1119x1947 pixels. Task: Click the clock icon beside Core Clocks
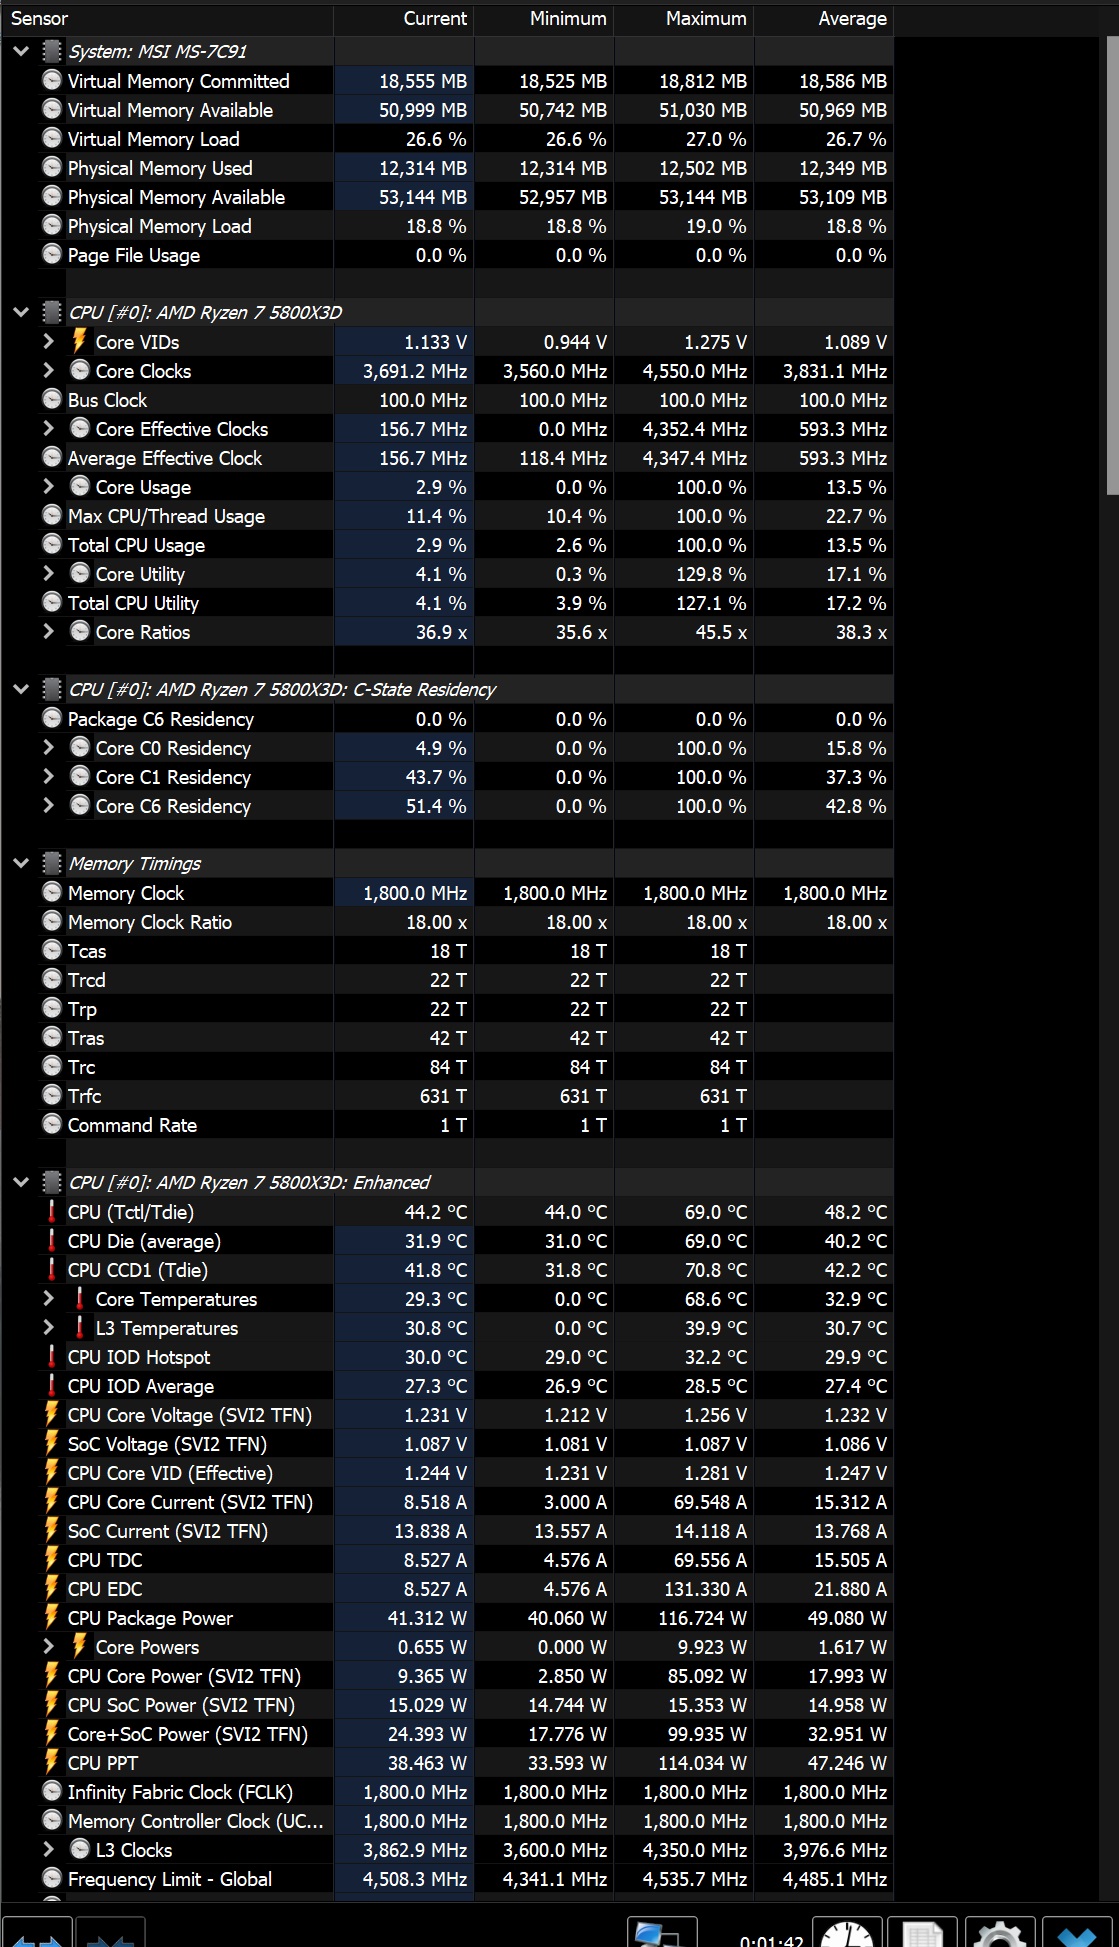coord(80,371)
